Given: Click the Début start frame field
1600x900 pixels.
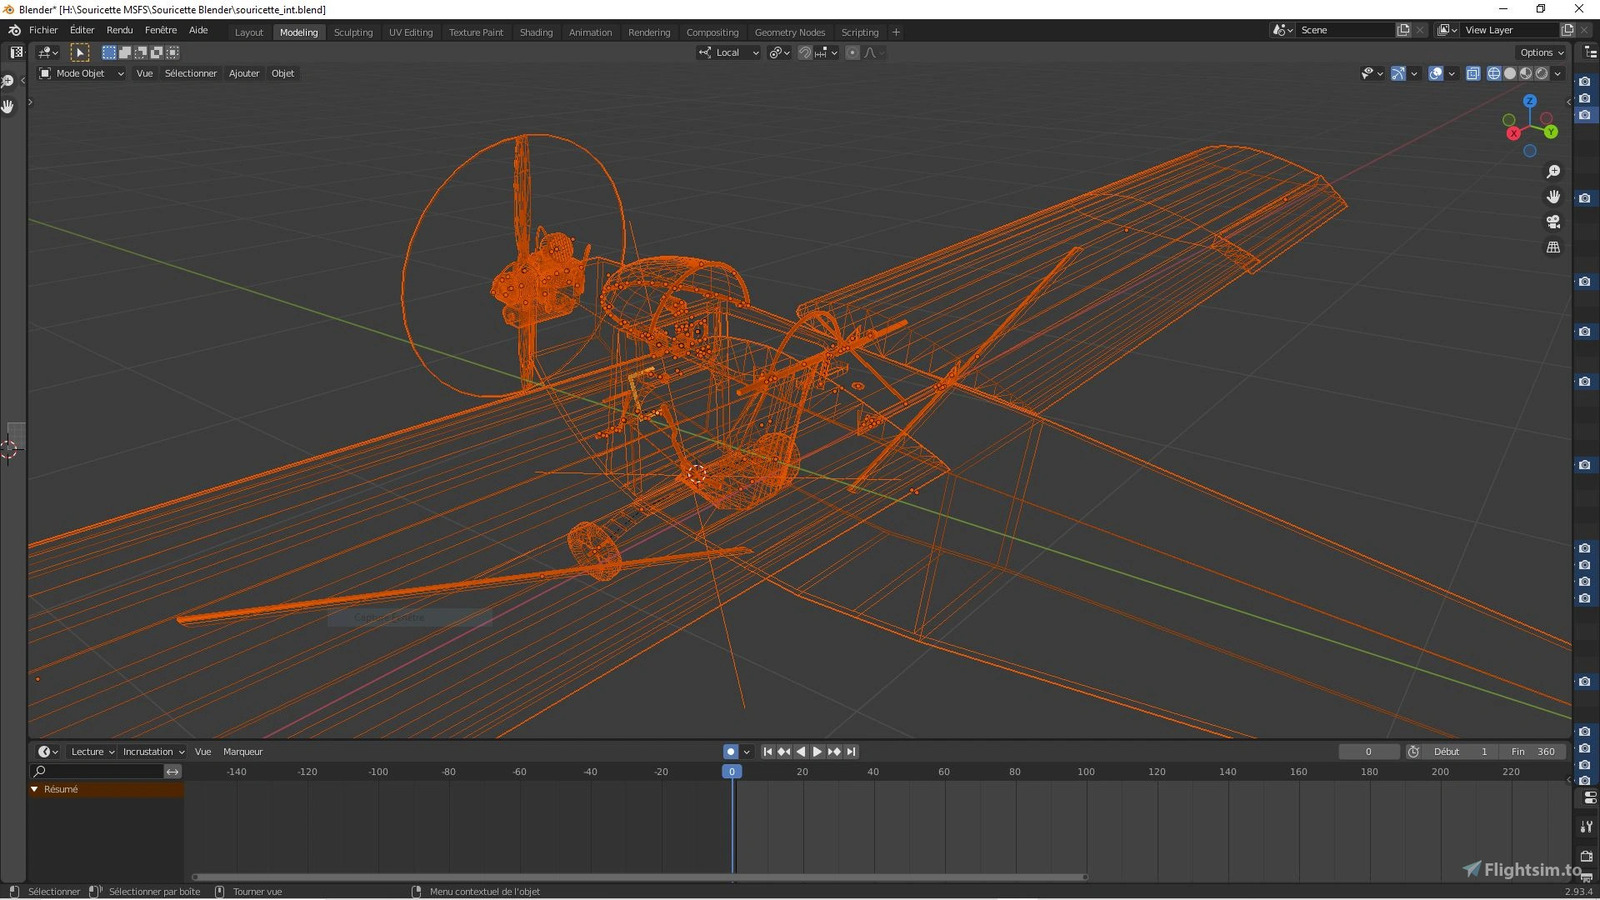Looking at the screenshot, I should coord(1461,752).
